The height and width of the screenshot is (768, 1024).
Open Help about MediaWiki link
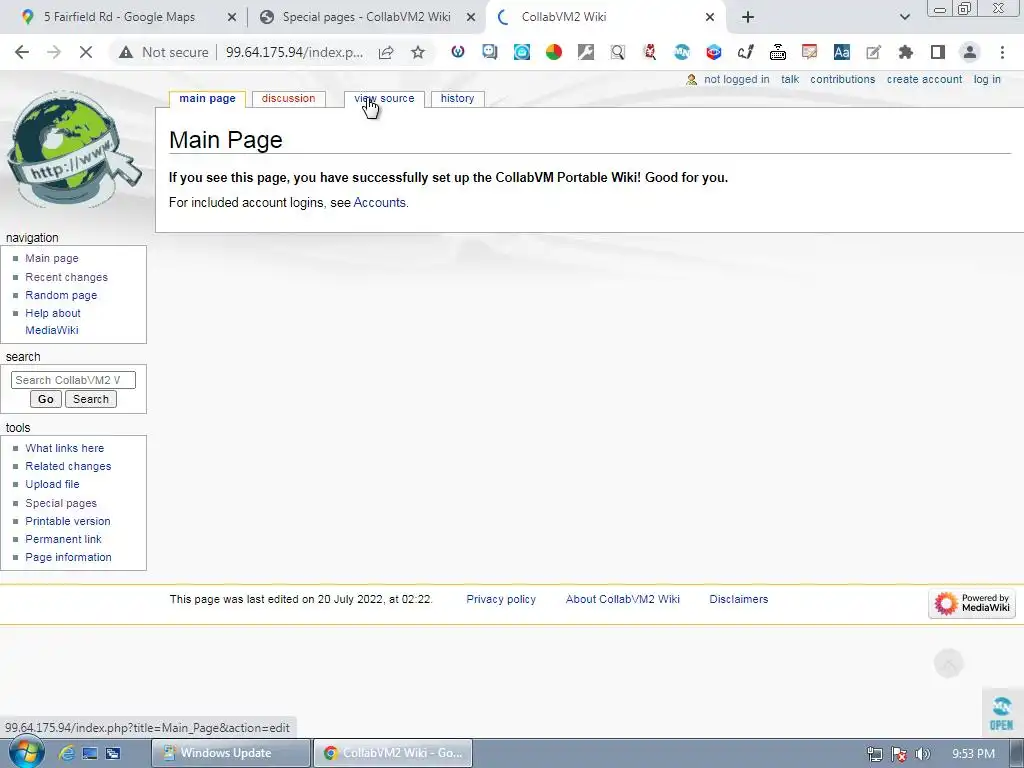point(53,321)
